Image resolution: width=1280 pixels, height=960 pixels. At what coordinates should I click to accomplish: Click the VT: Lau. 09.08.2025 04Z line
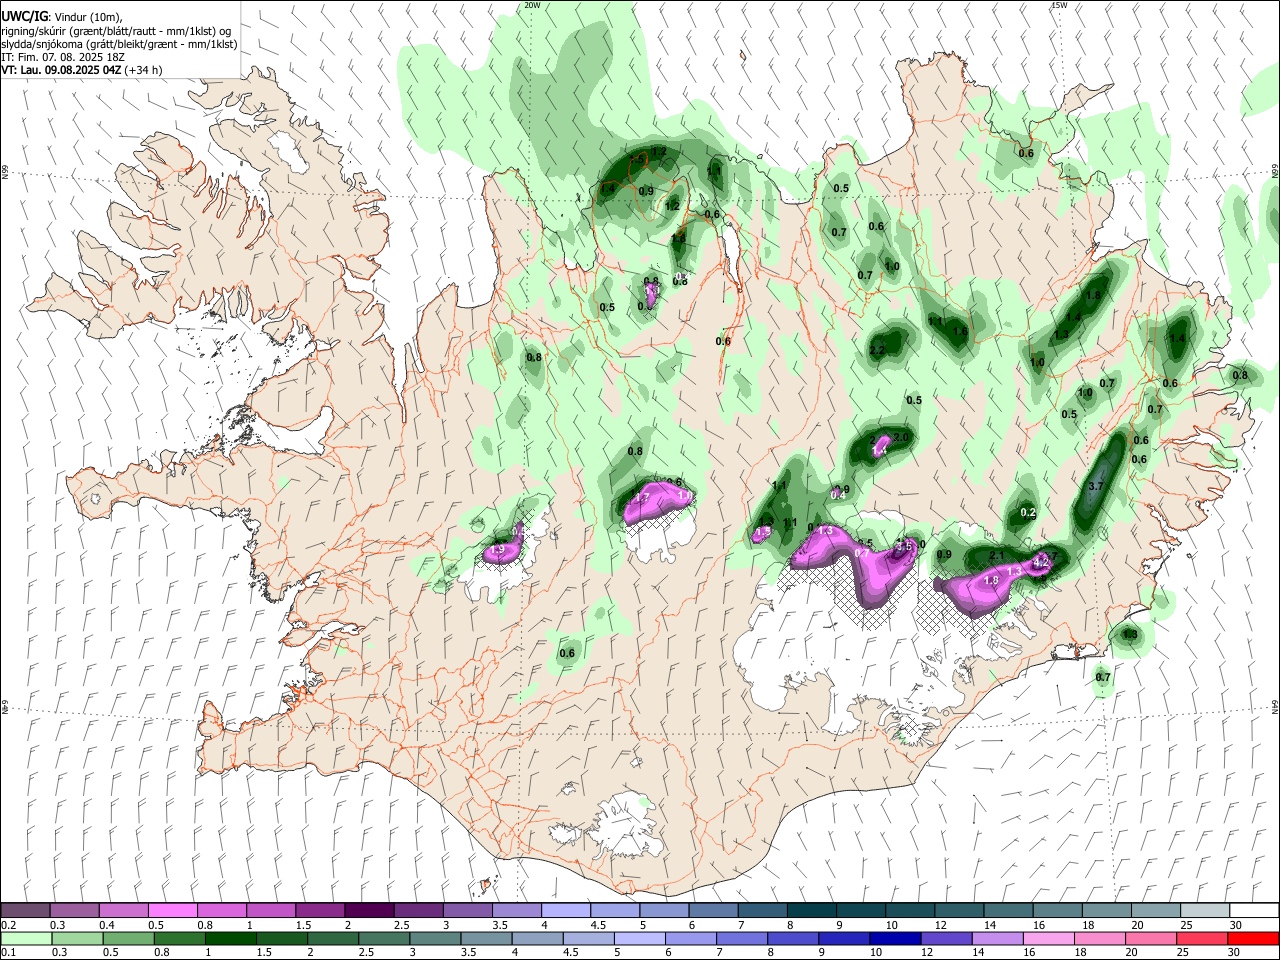click(x=81, y=70)
